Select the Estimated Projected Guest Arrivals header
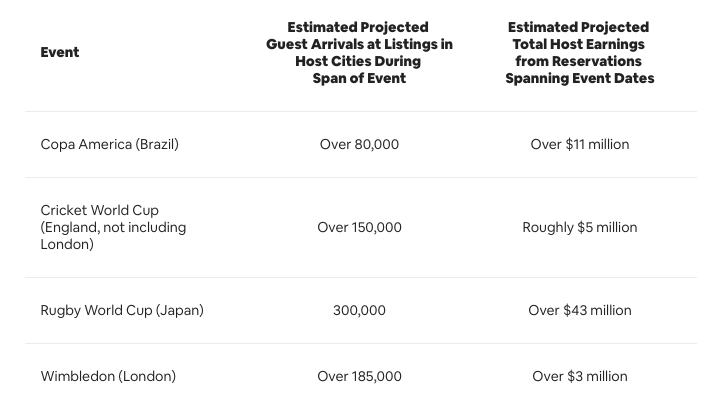721x407 pixels. pyautogui.click(x=359, y=53)
